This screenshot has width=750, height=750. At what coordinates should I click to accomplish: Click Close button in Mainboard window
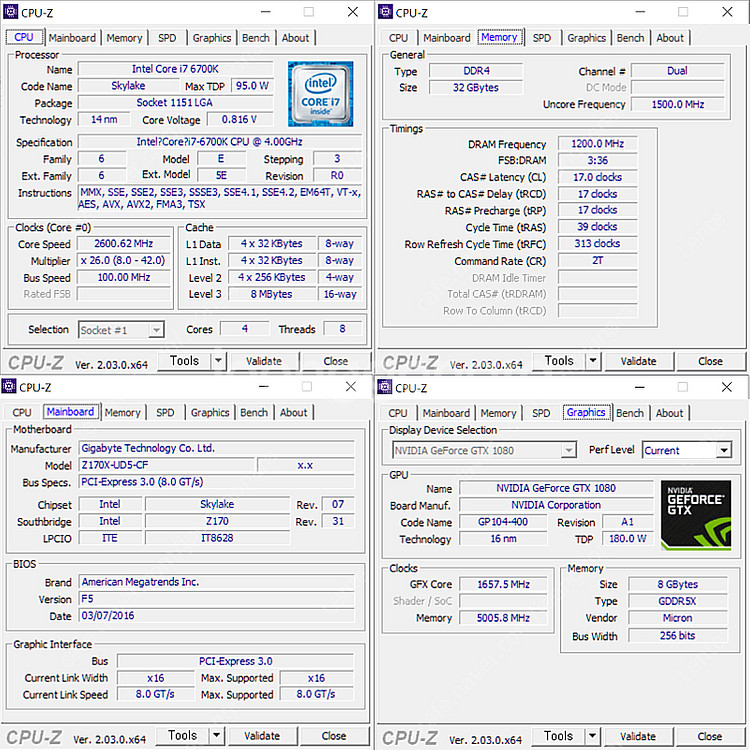point(334,736)
